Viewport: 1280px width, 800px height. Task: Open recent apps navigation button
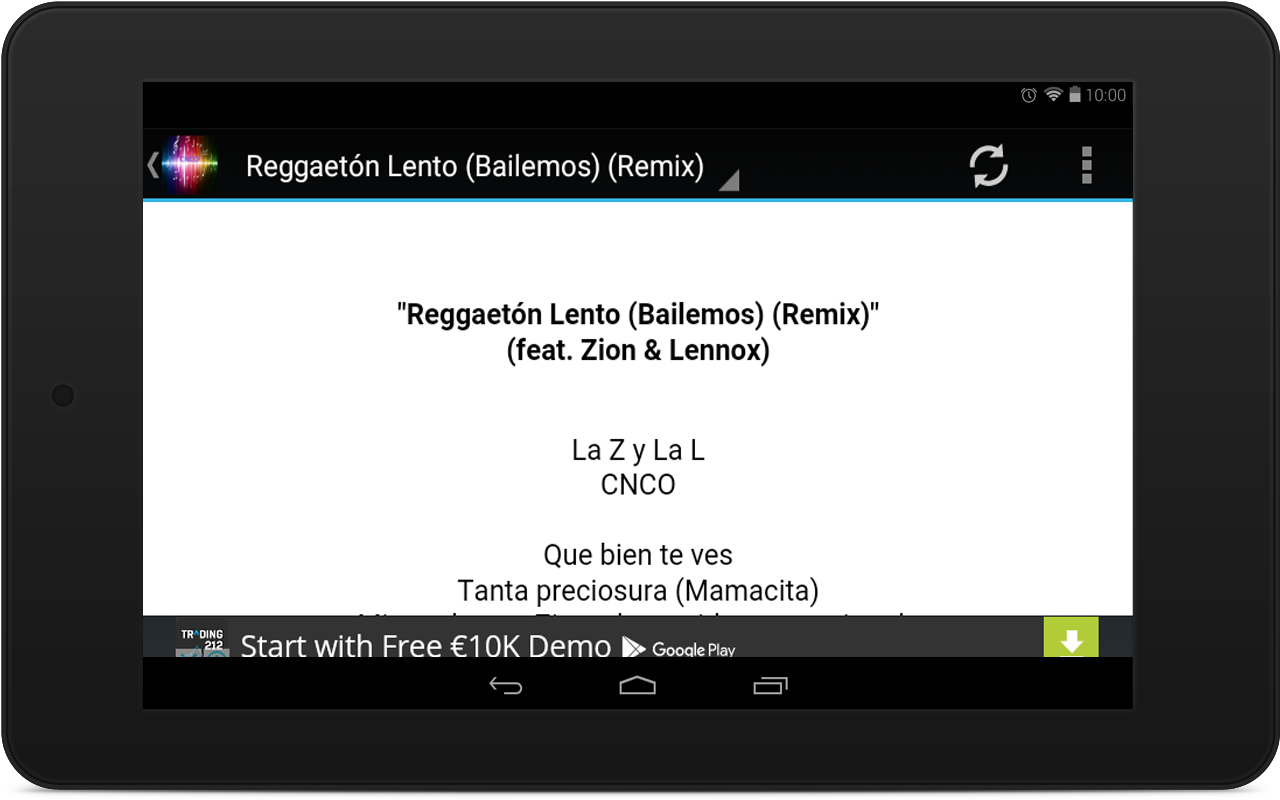tap(770, 685)
